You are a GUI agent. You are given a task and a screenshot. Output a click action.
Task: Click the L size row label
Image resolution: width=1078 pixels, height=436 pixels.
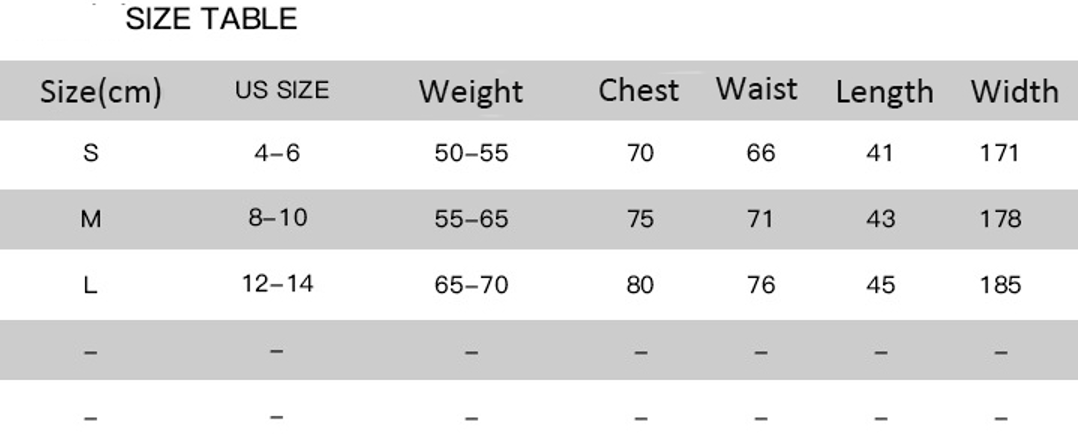(91, 286)
